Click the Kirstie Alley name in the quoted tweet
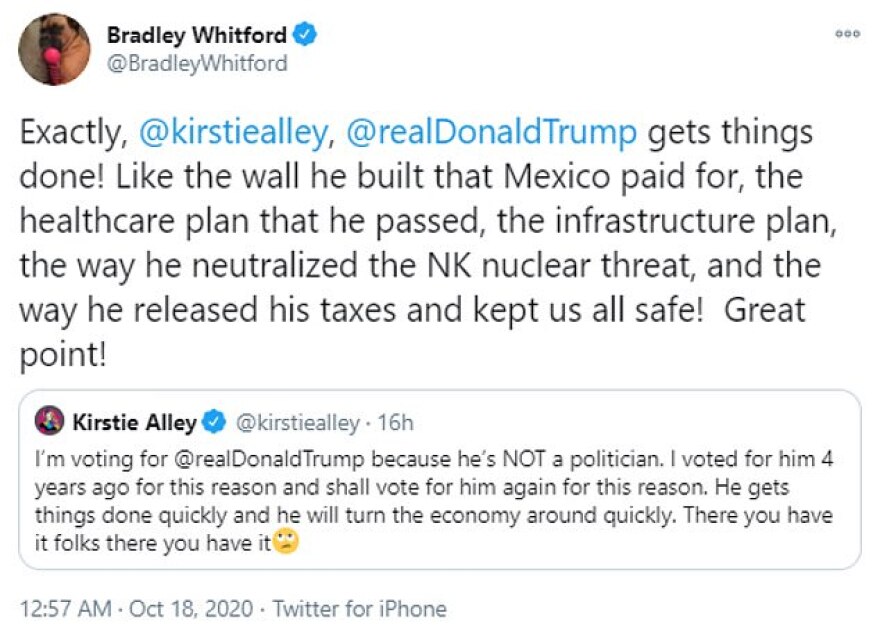Viewport: 880px width, 638px height. [x=134, y=422]
